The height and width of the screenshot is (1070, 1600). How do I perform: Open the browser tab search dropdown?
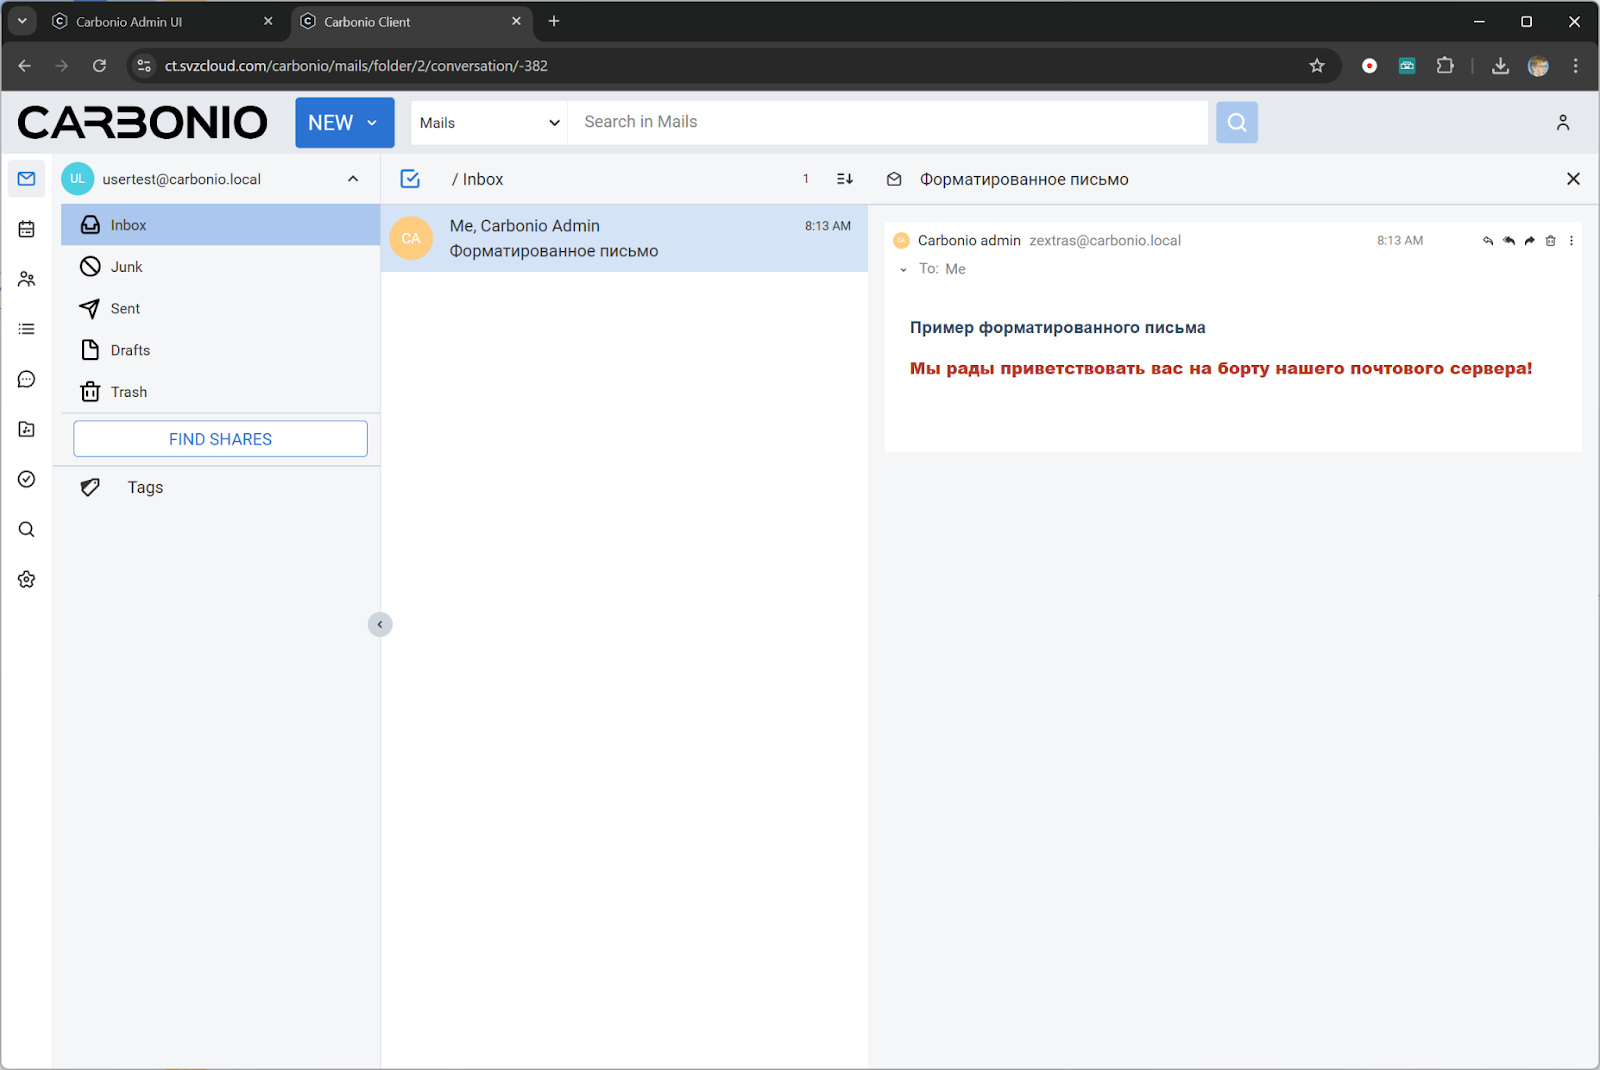(x=22, y=21)
